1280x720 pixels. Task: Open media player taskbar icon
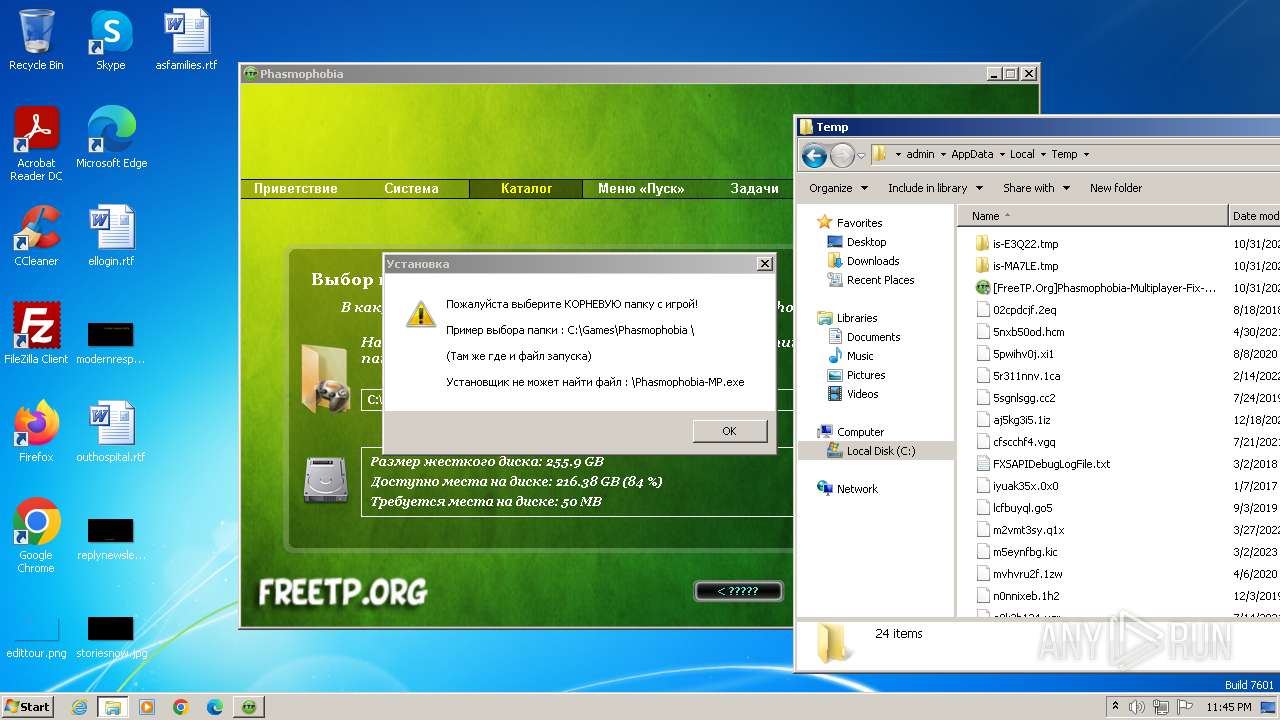pos(147,707)
